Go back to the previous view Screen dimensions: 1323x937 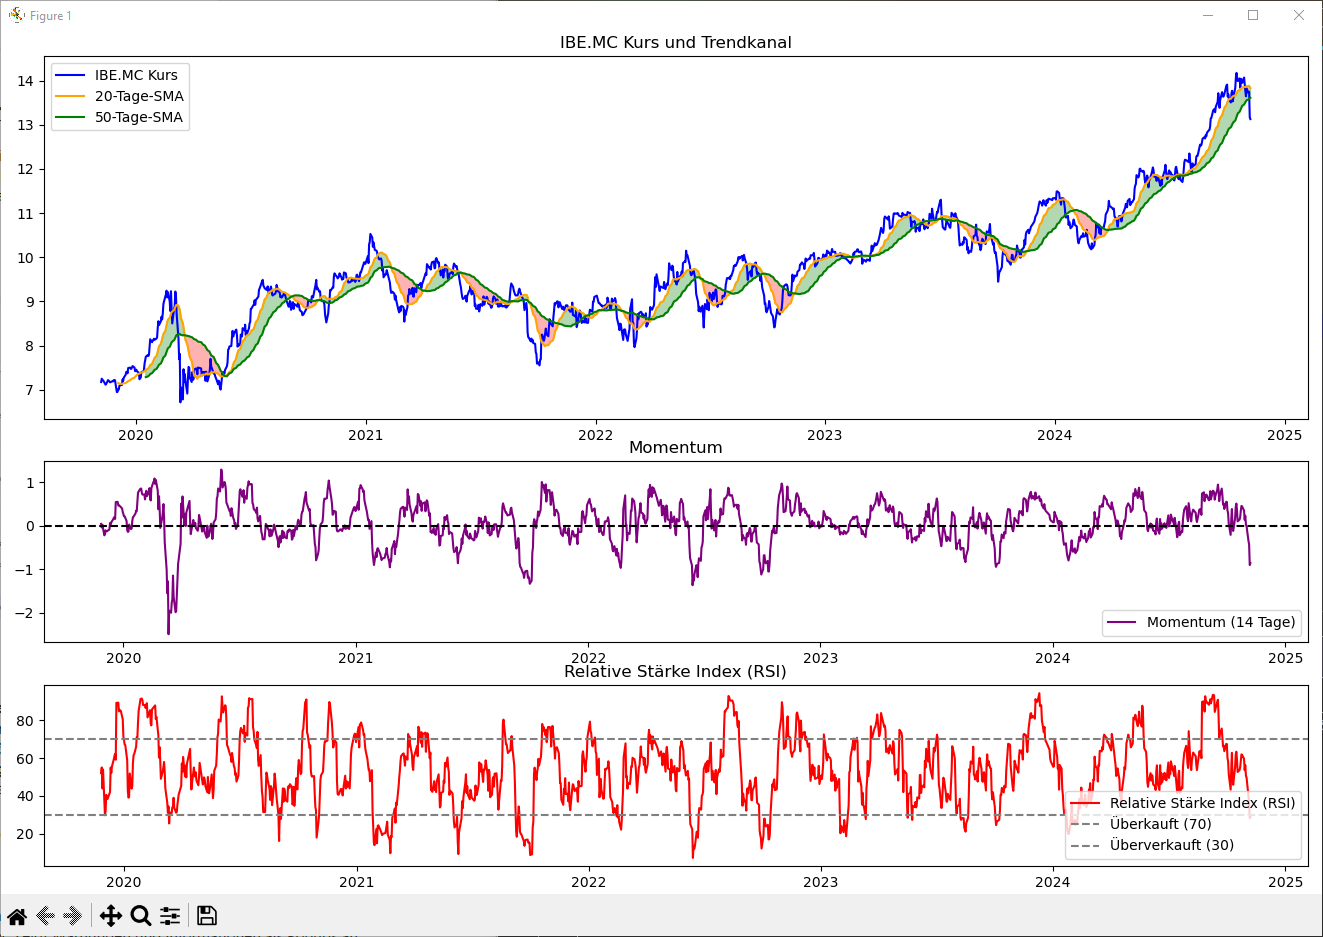tap(45, 916)
